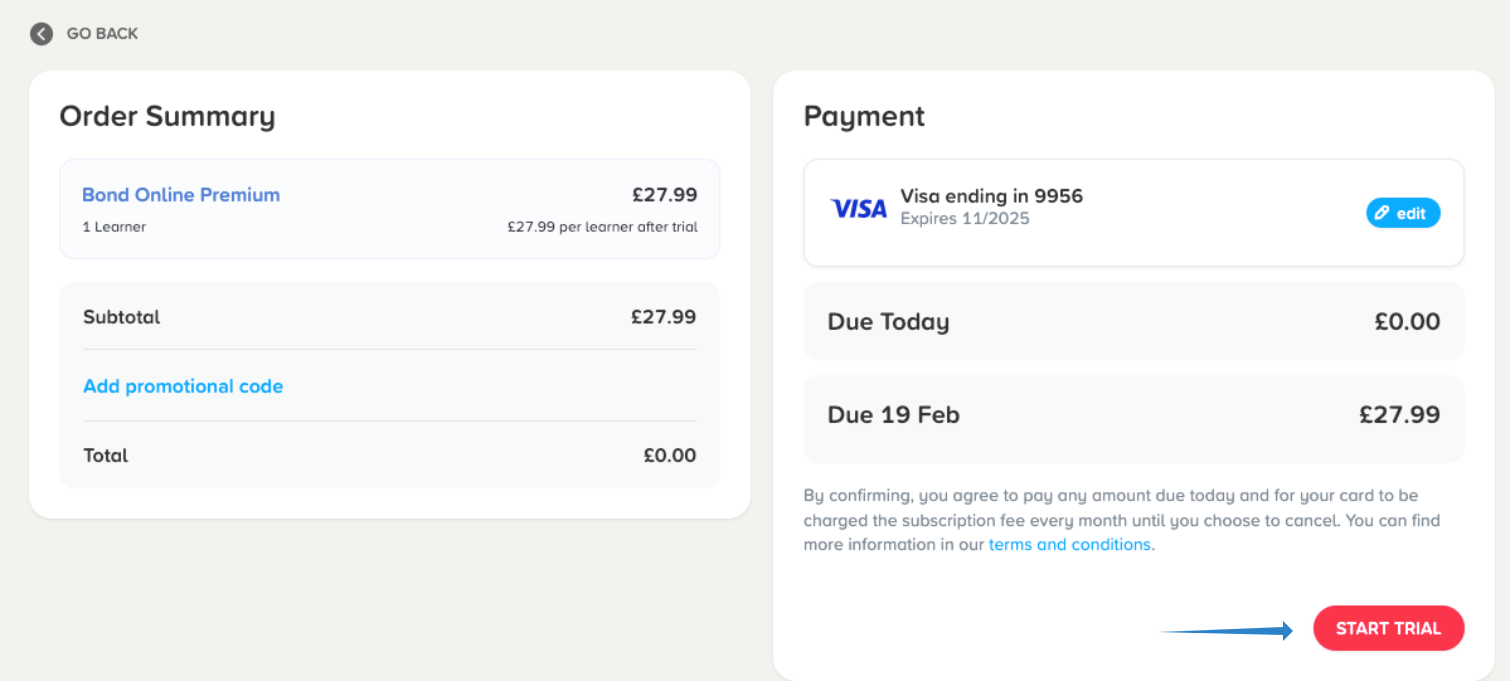The image size is (1510, 681).
Task: Click the Visa card logo
Action: tap(858, 208)
